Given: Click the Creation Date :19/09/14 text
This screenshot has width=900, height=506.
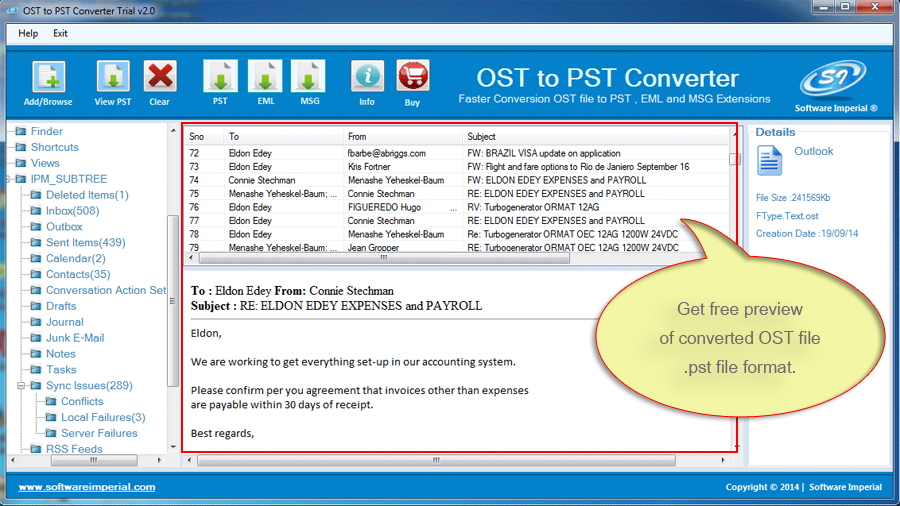Looking at the screenshot, I should click(806, 233).
